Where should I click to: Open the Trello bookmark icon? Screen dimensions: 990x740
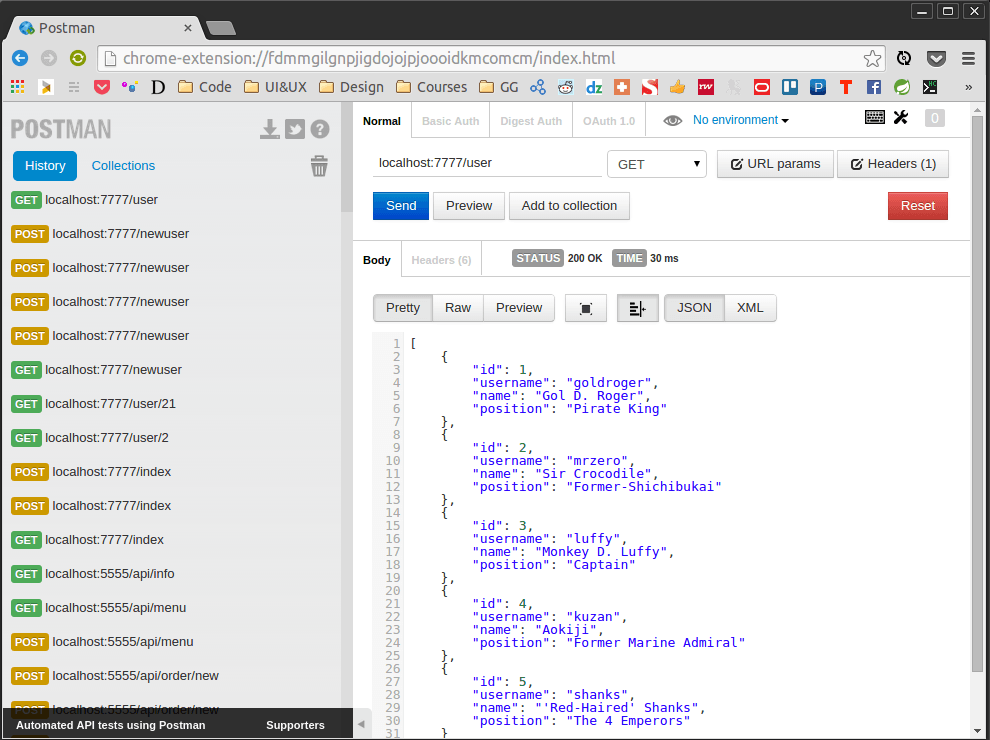pos(789,87)
